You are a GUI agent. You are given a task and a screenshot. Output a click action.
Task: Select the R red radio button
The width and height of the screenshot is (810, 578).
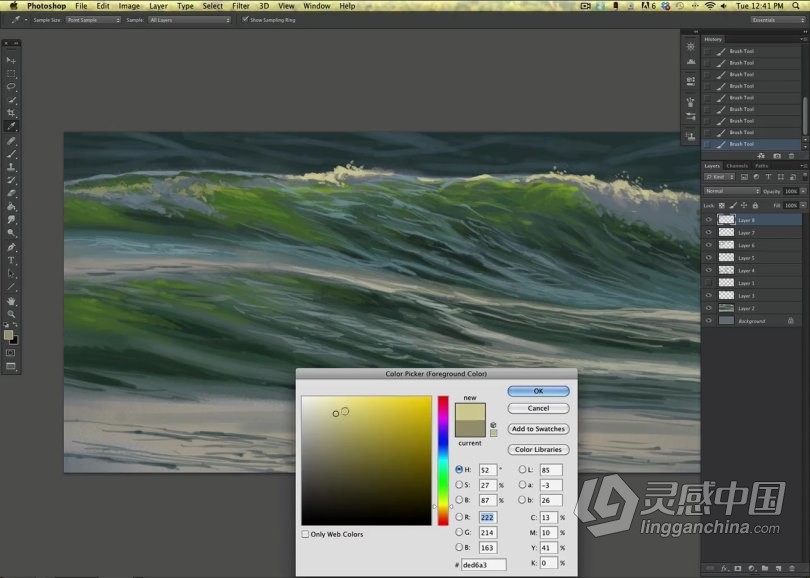pos(459,517)
